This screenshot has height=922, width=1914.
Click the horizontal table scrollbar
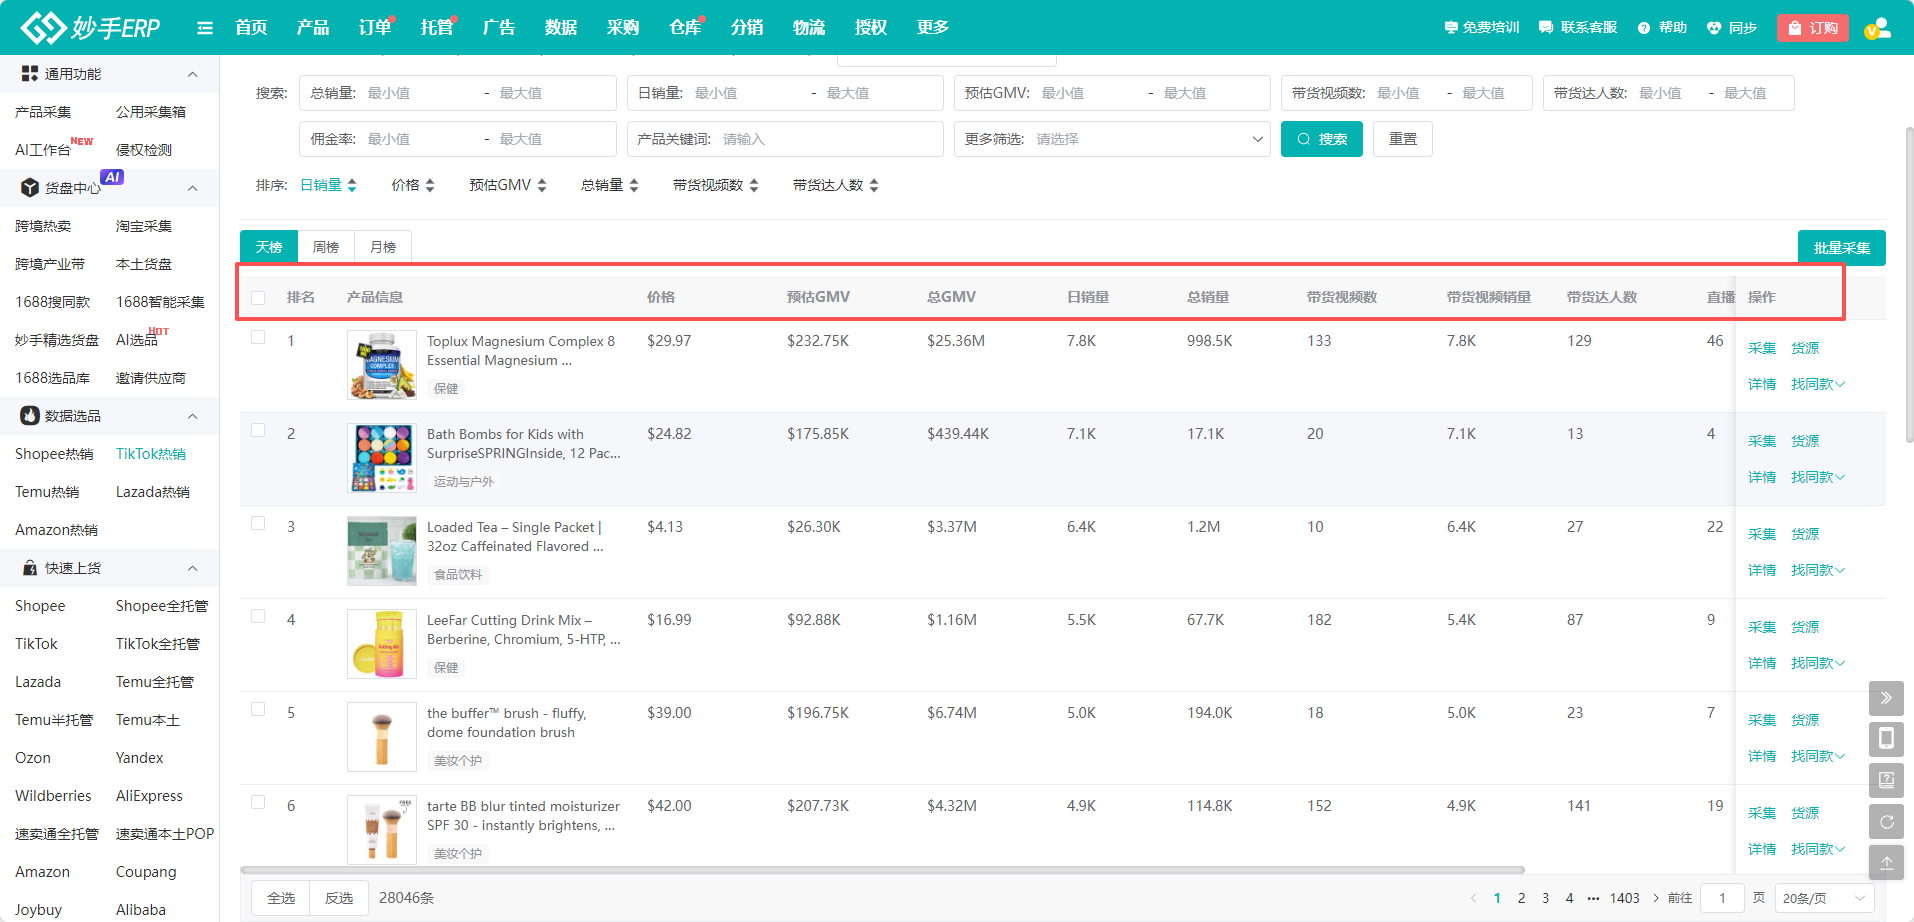880,870
